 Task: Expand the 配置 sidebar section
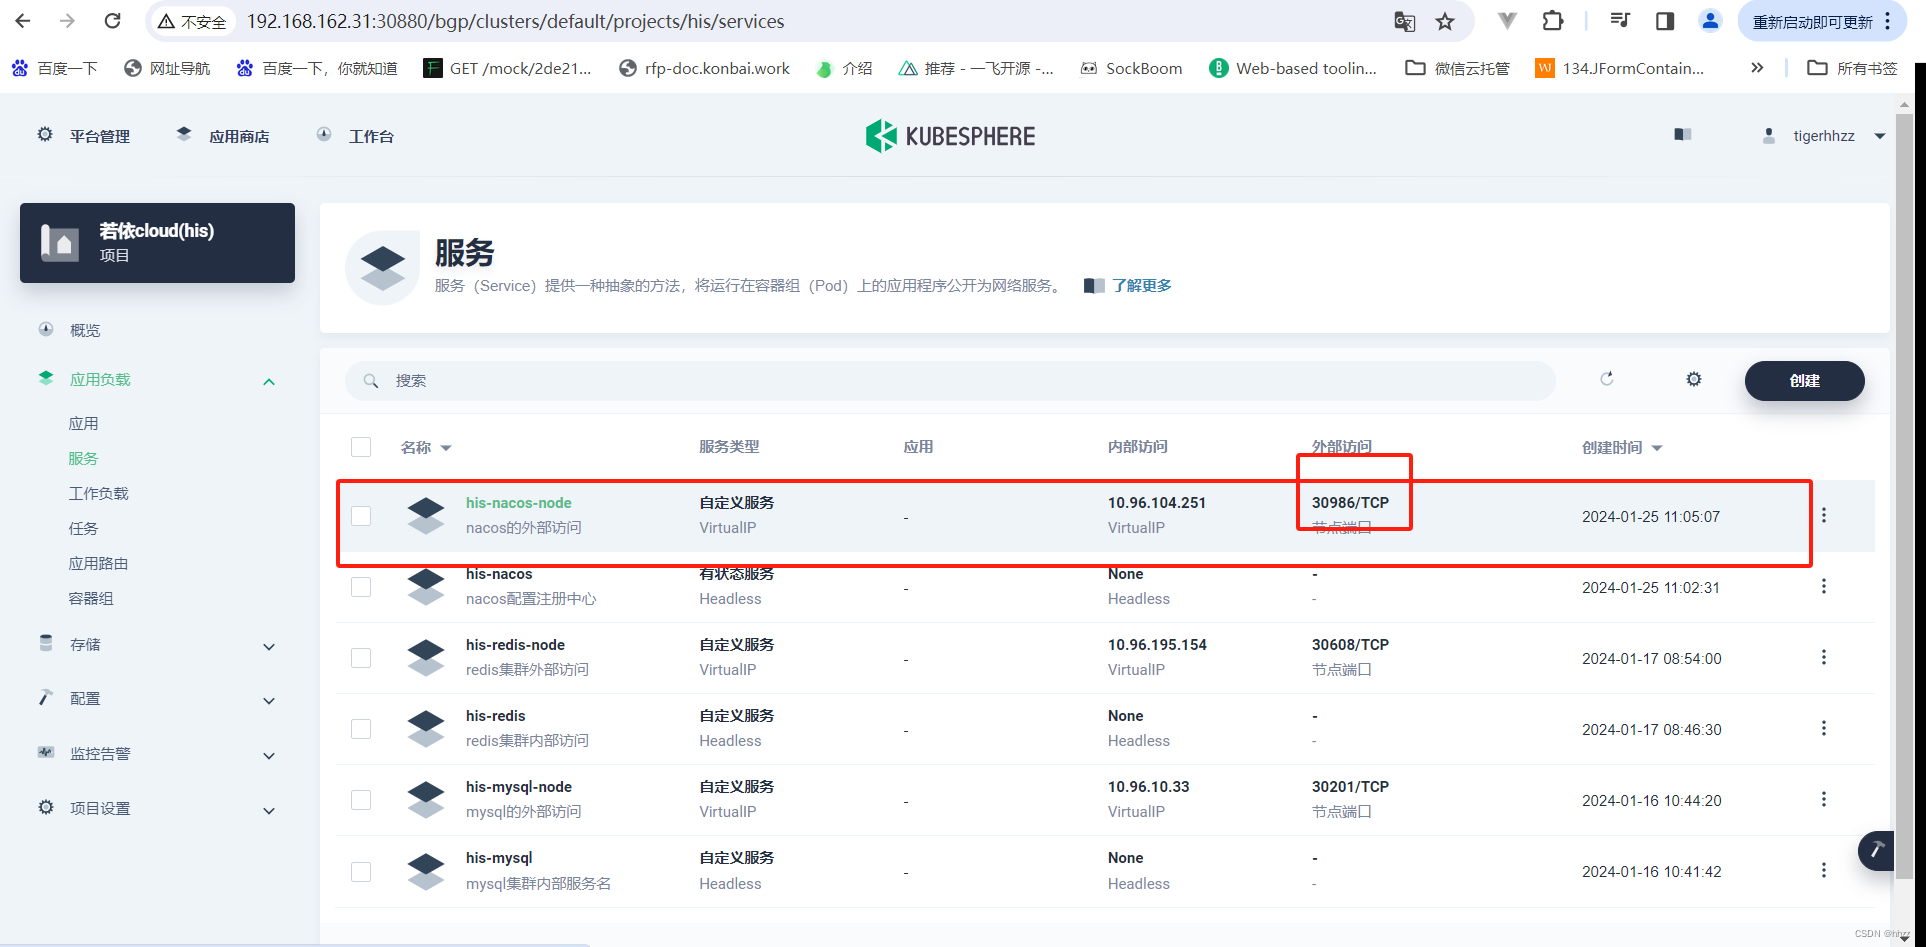coord(269,701)
